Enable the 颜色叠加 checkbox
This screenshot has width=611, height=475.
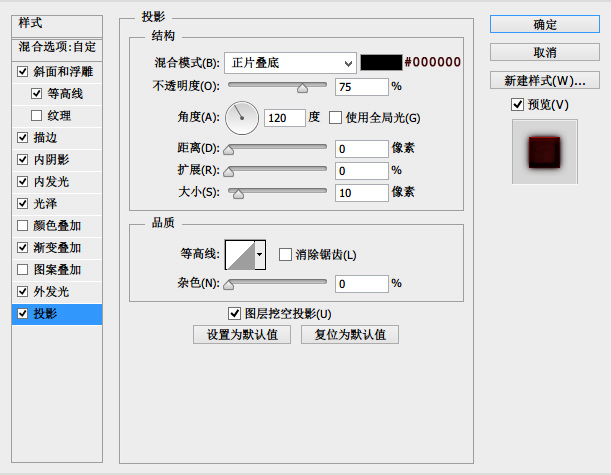(x=23, y=226)
